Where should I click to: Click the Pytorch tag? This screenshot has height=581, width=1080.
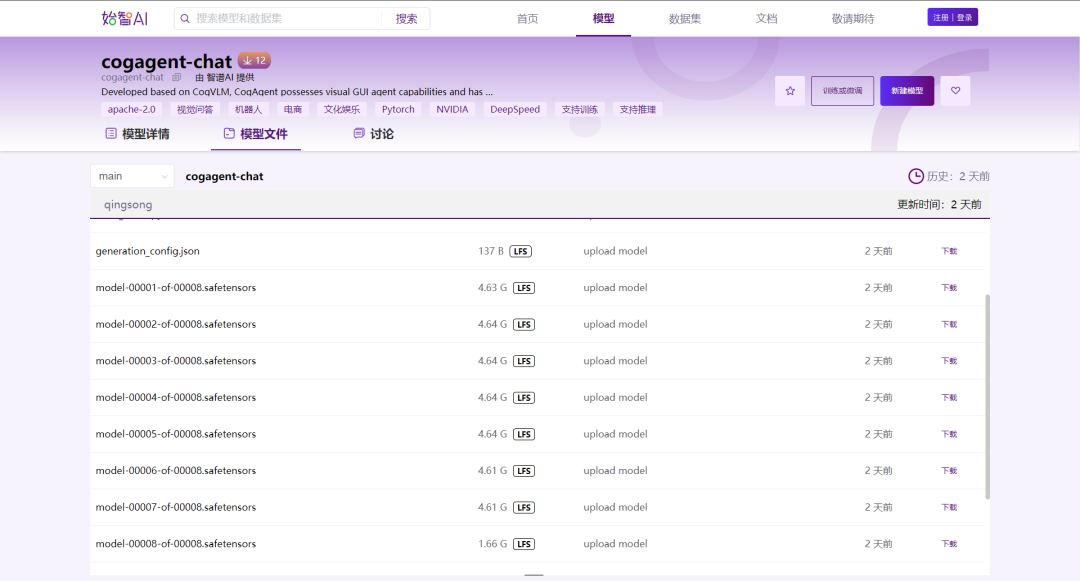398,109
